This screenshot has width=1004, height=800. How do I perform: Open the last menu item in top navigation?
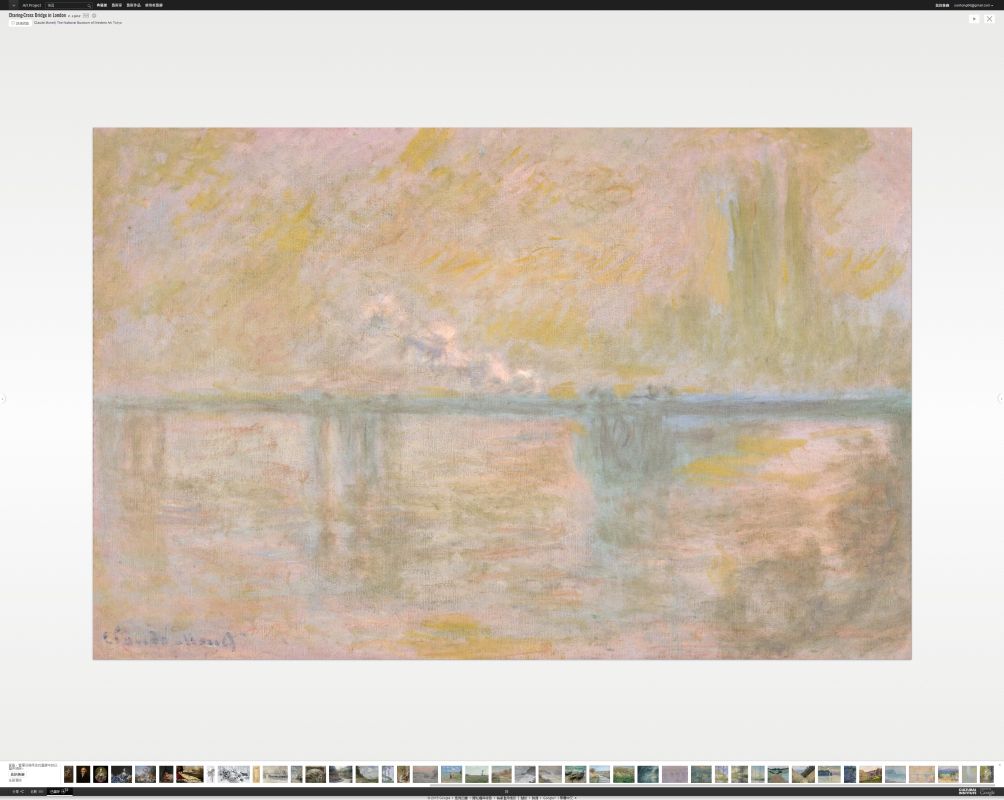pos(154,5)
